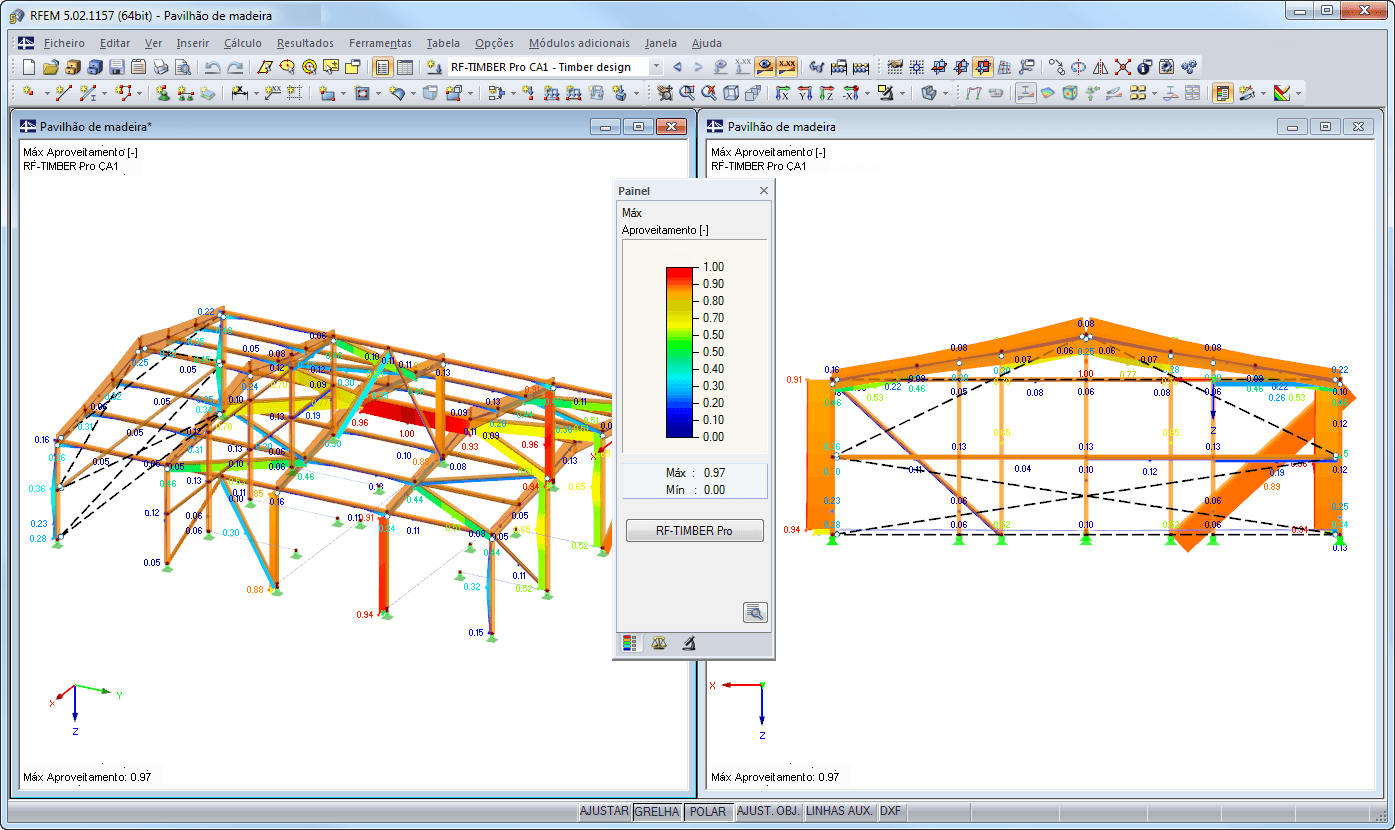Open the Módulos adicionais menu

[x=580, y=43]
